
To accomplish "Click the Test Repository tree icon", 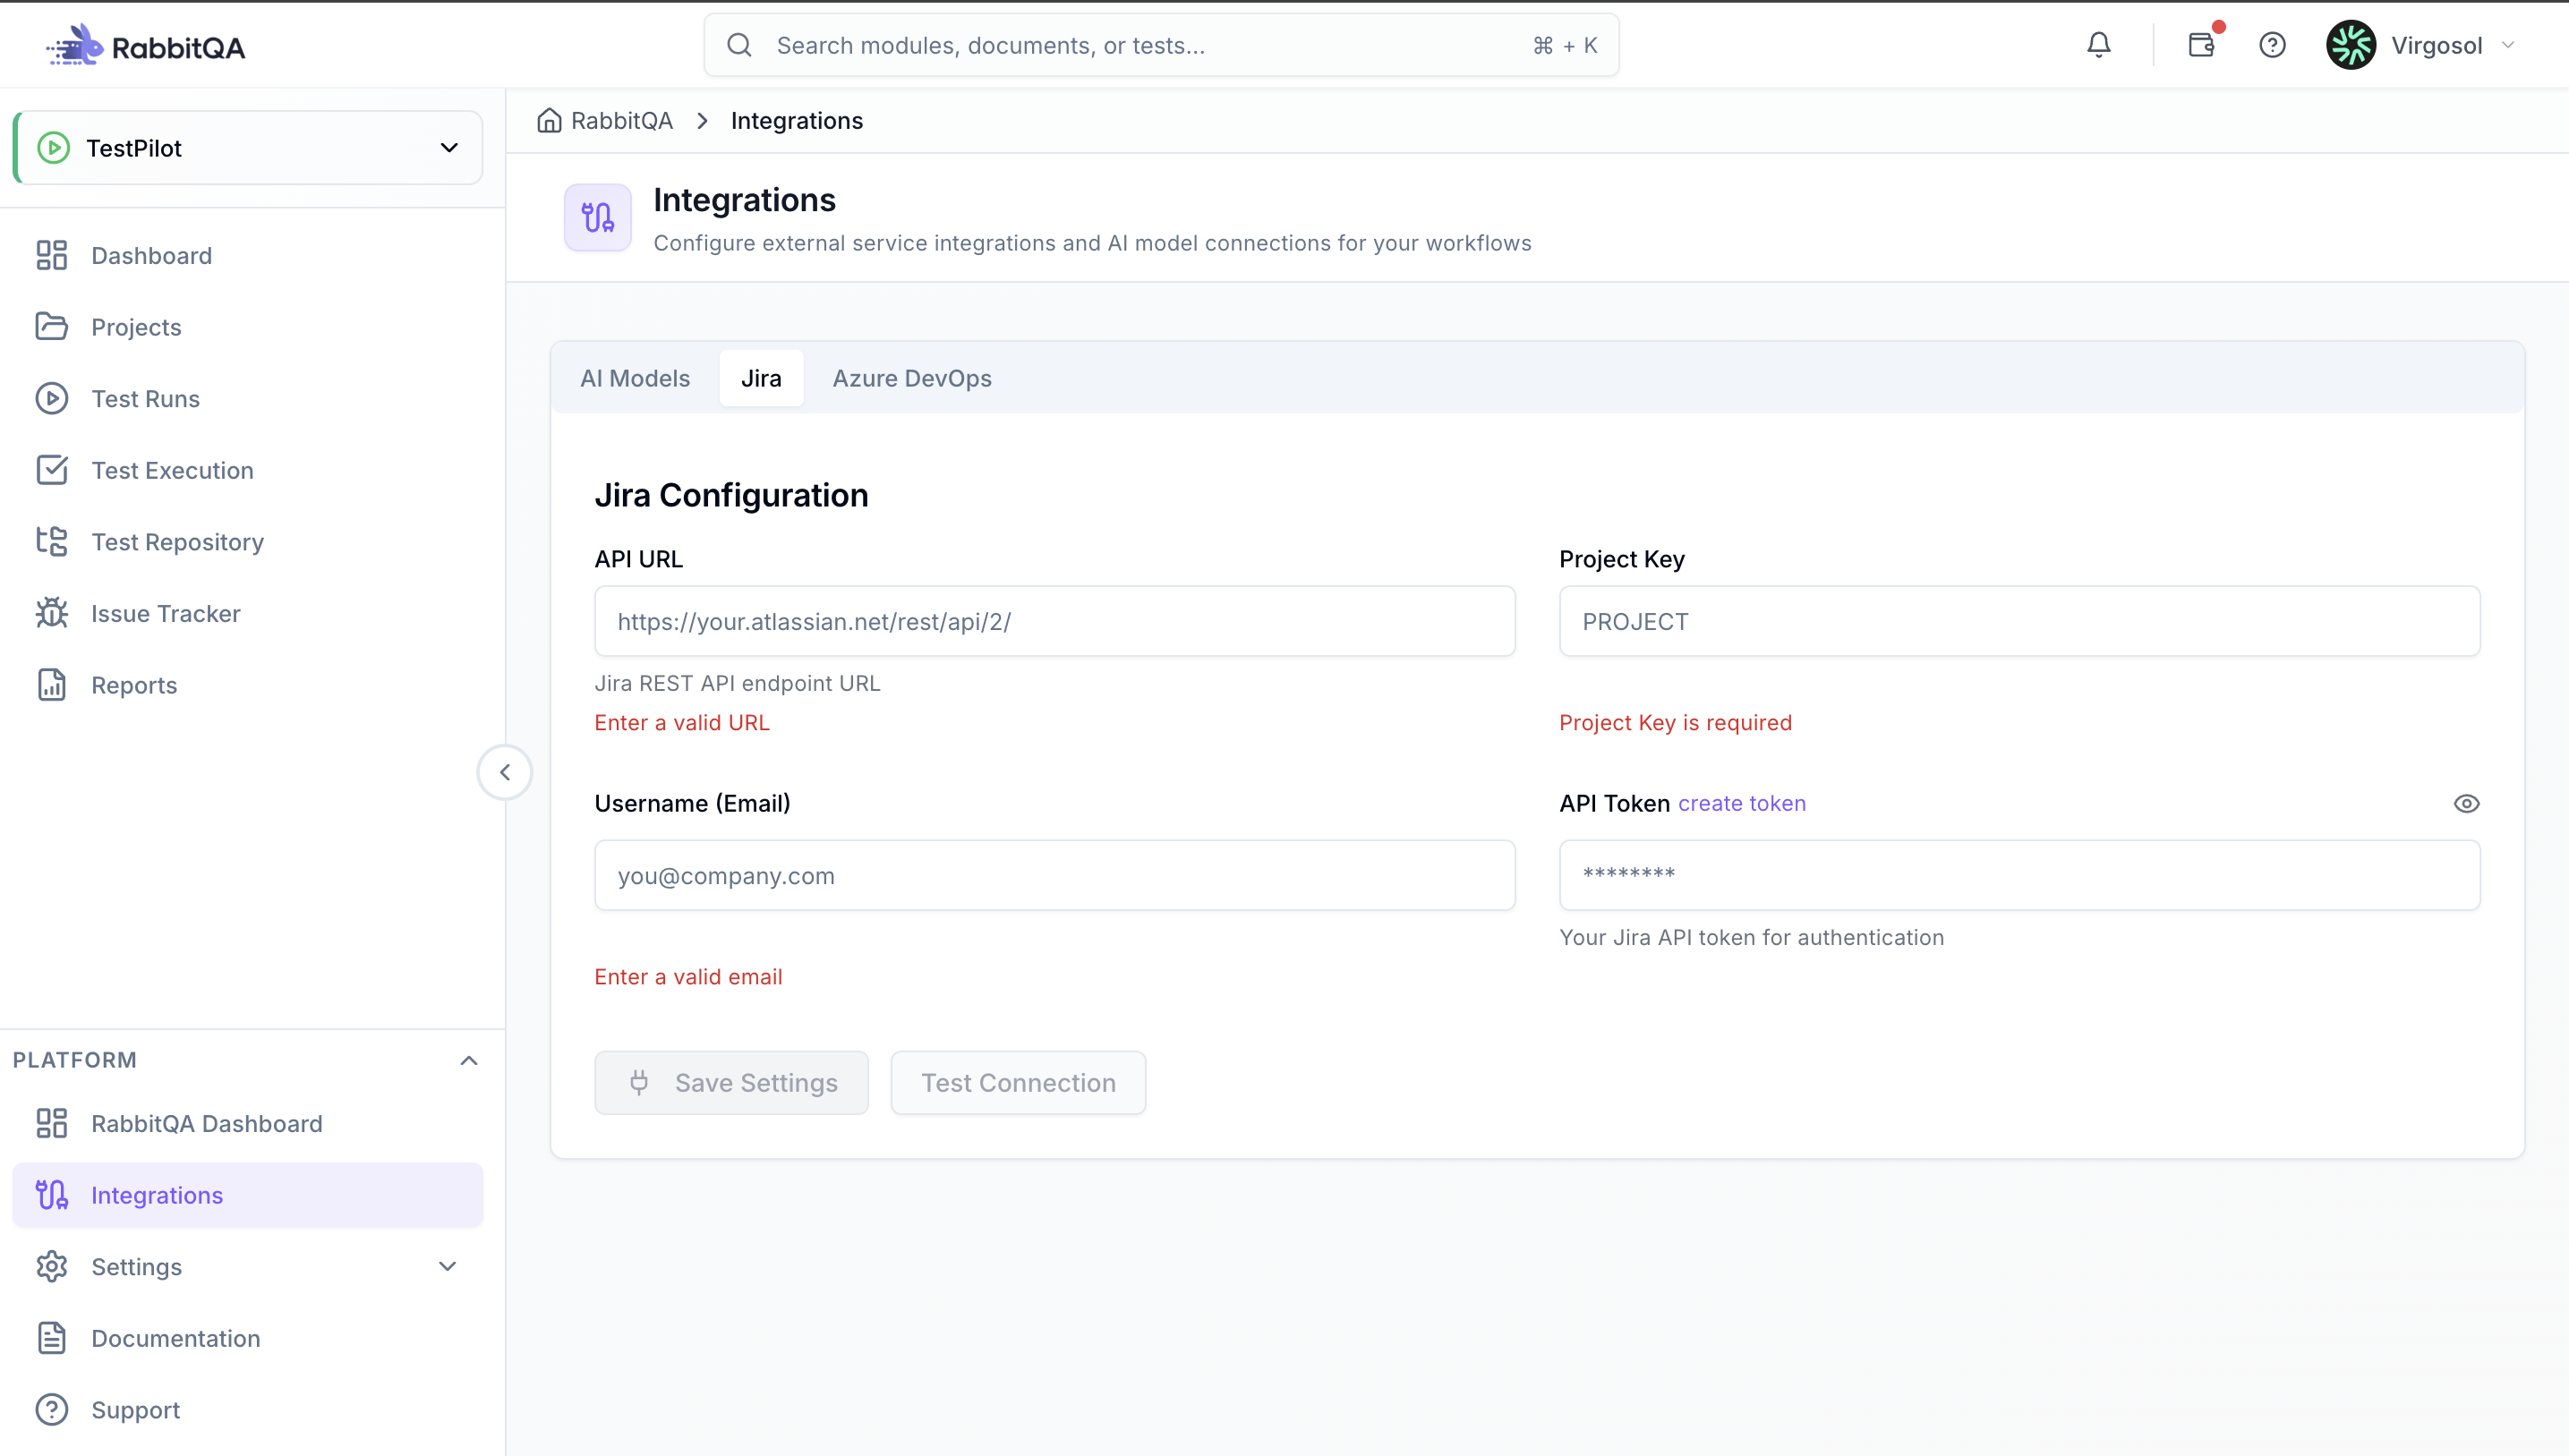I will click(x=52, y=541).
